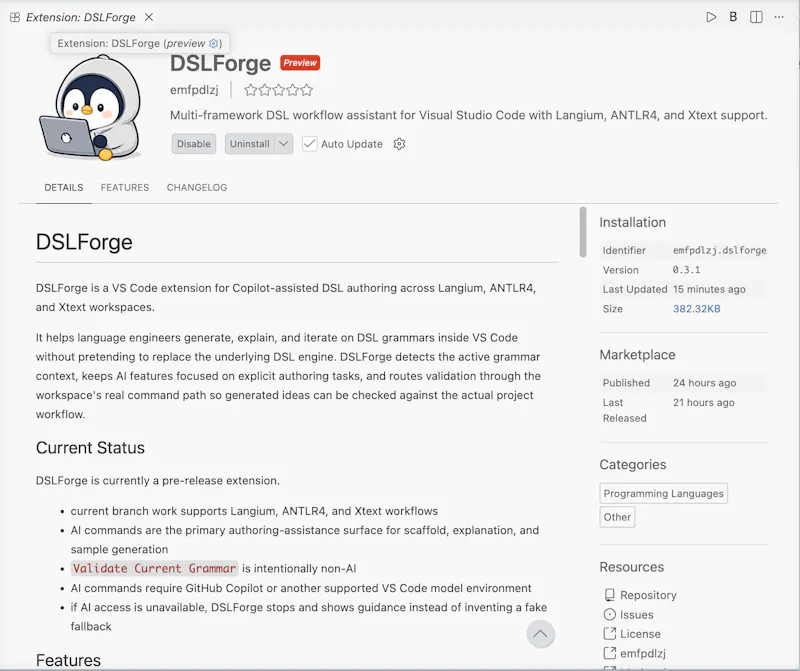The image size is (800, 671).
Task: Click the gear icon inside the preview tooltip
Action: pos(214,43)
